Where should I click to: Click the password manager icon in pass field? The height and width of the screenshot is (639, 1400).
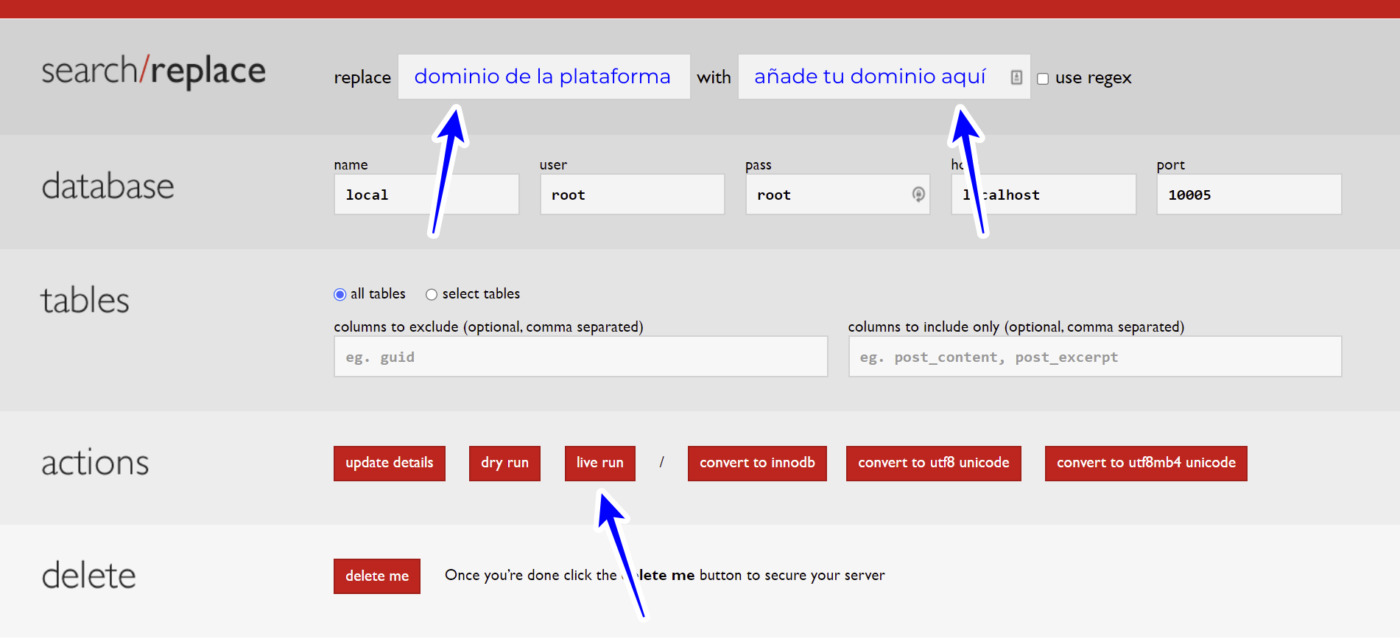click(x=918, y=195)
